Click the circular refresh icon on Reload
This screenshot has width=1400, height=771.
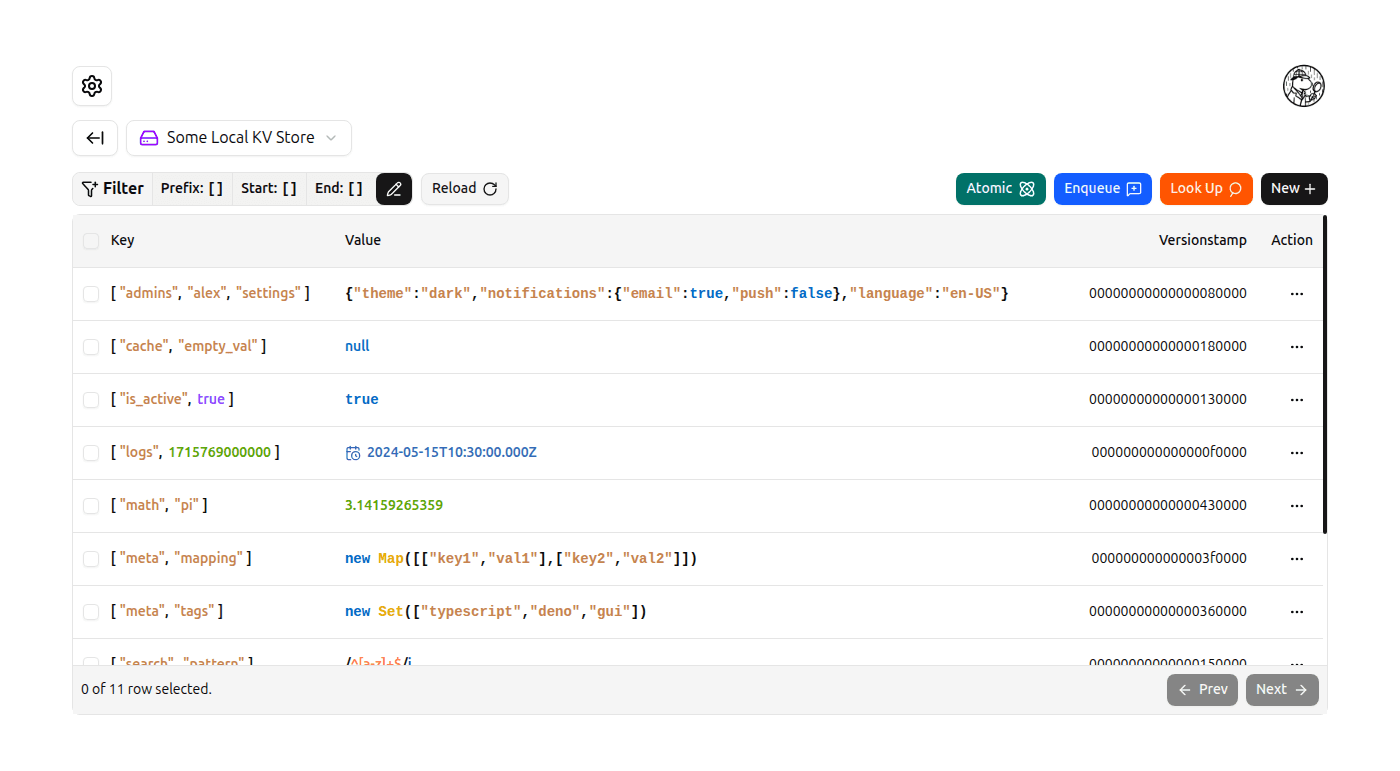click(x=491, y=188)
